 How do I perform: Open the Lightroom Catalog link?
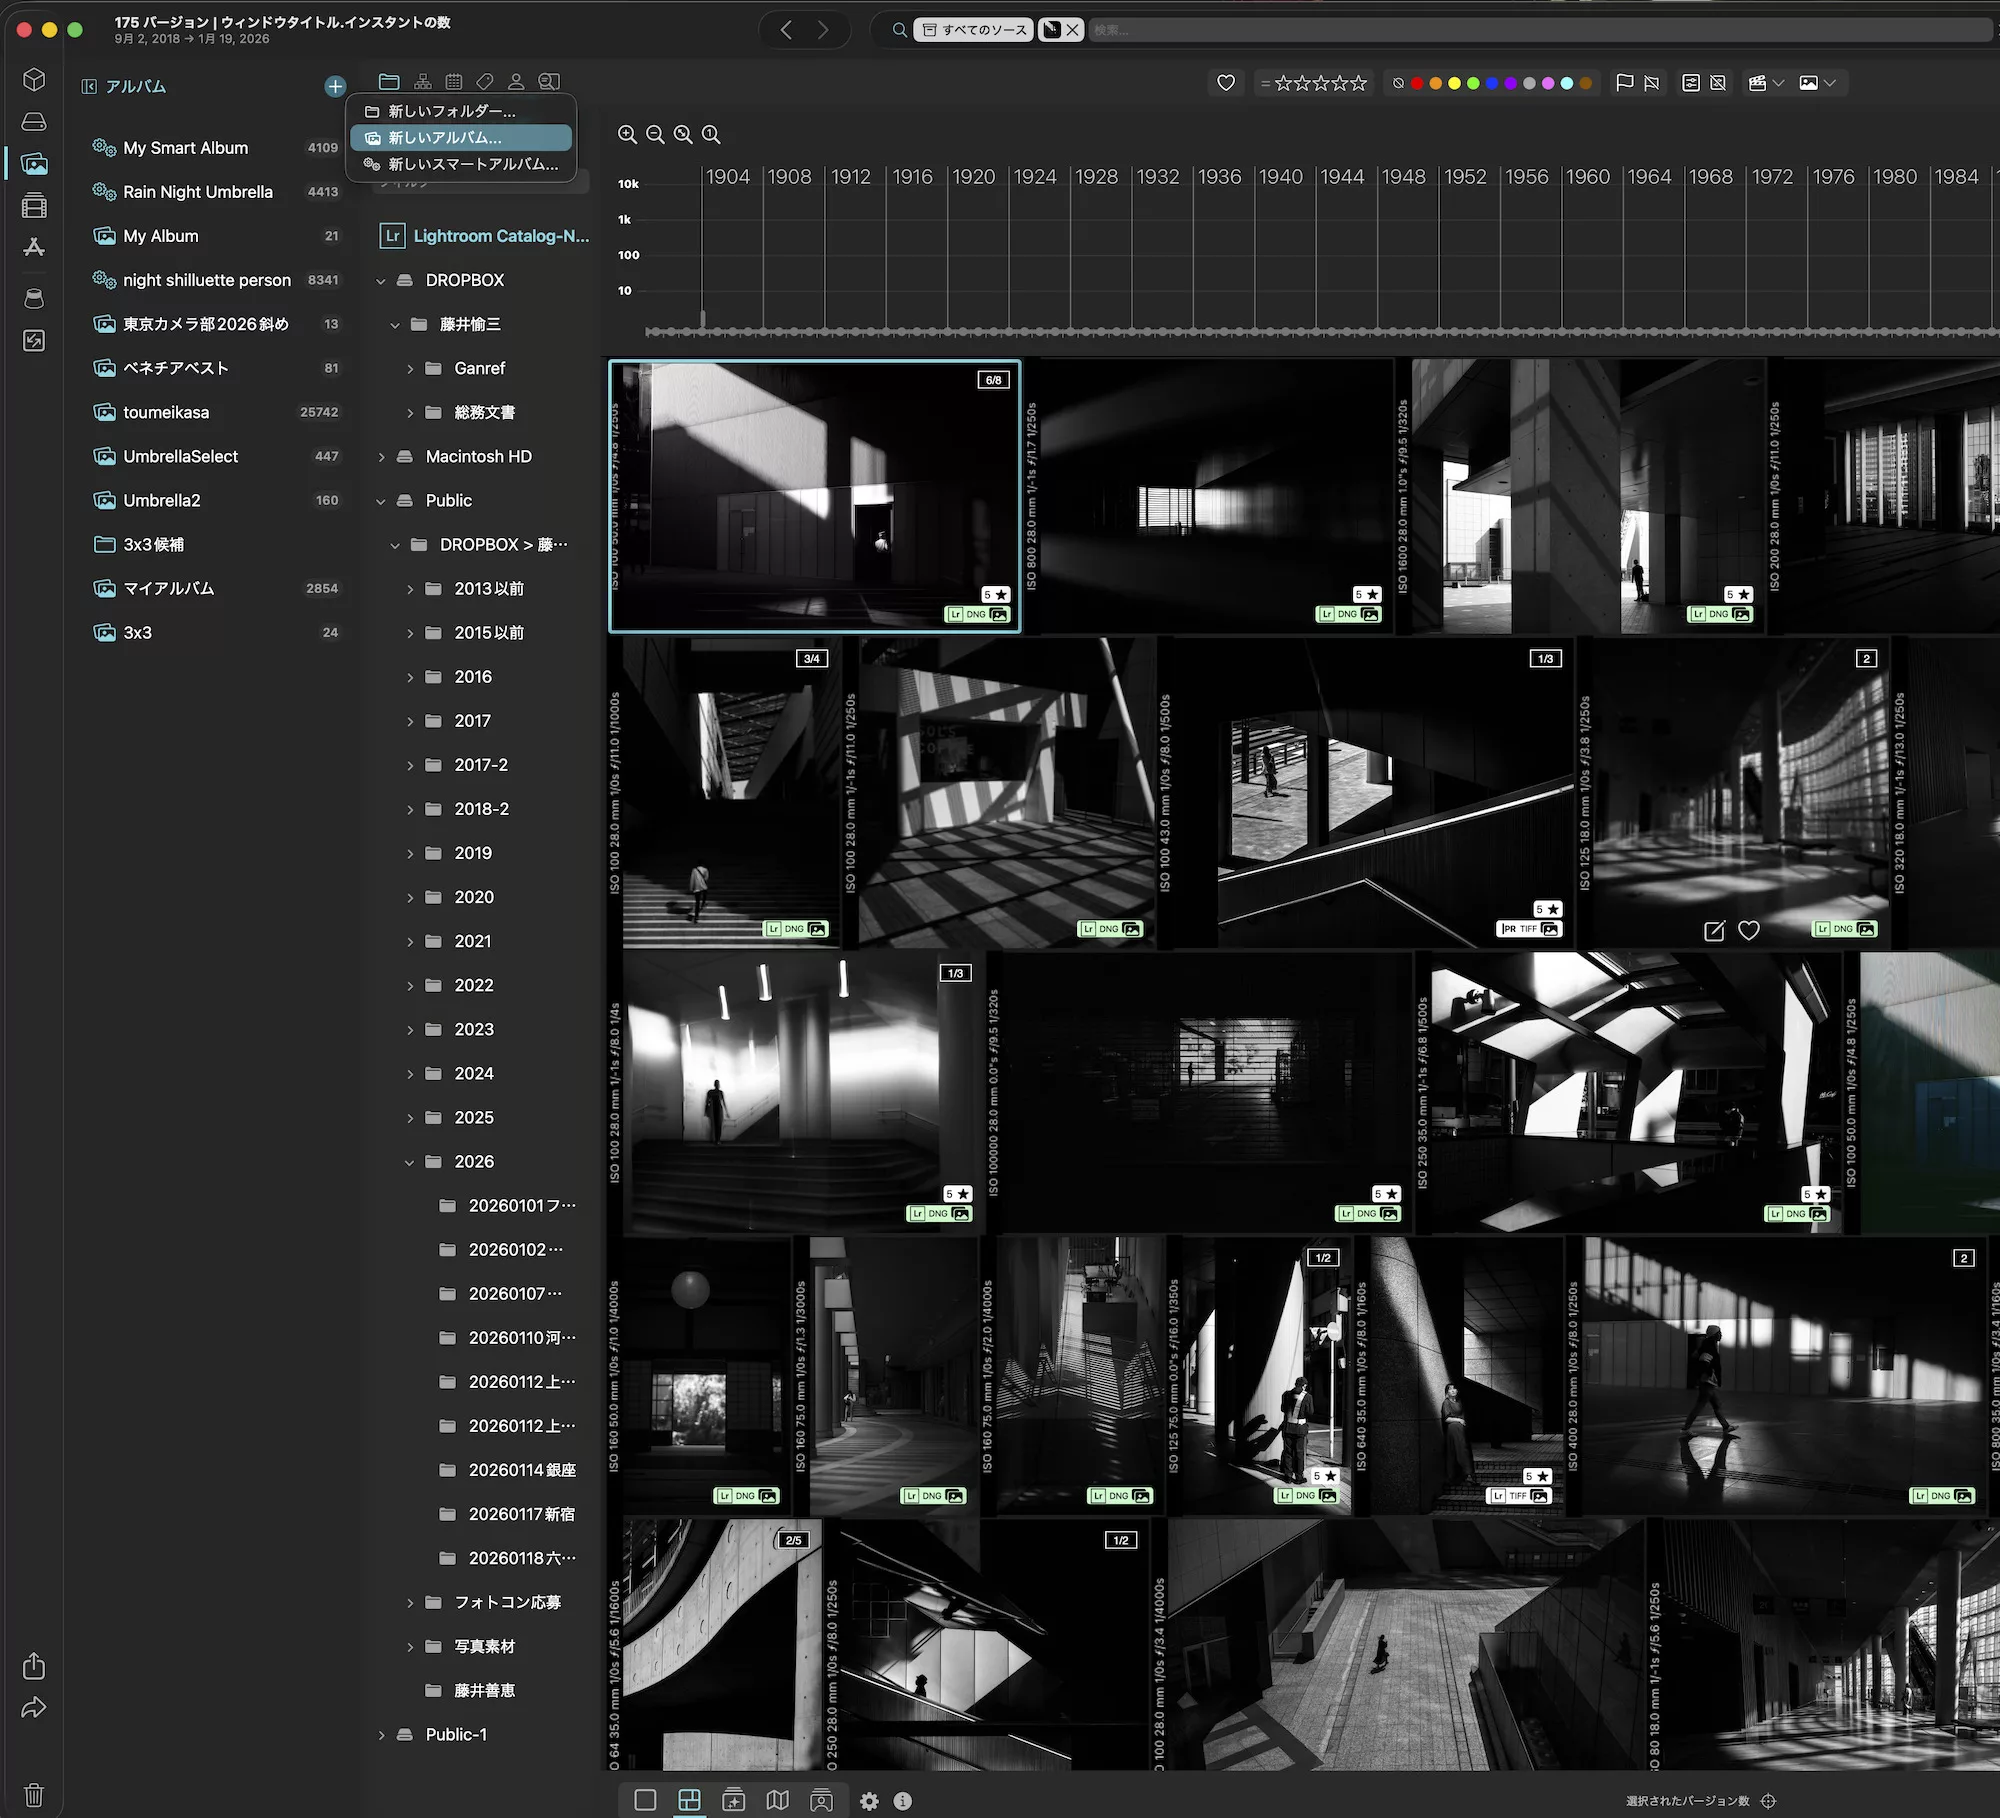pyautogui.click(x=500, y=236)
